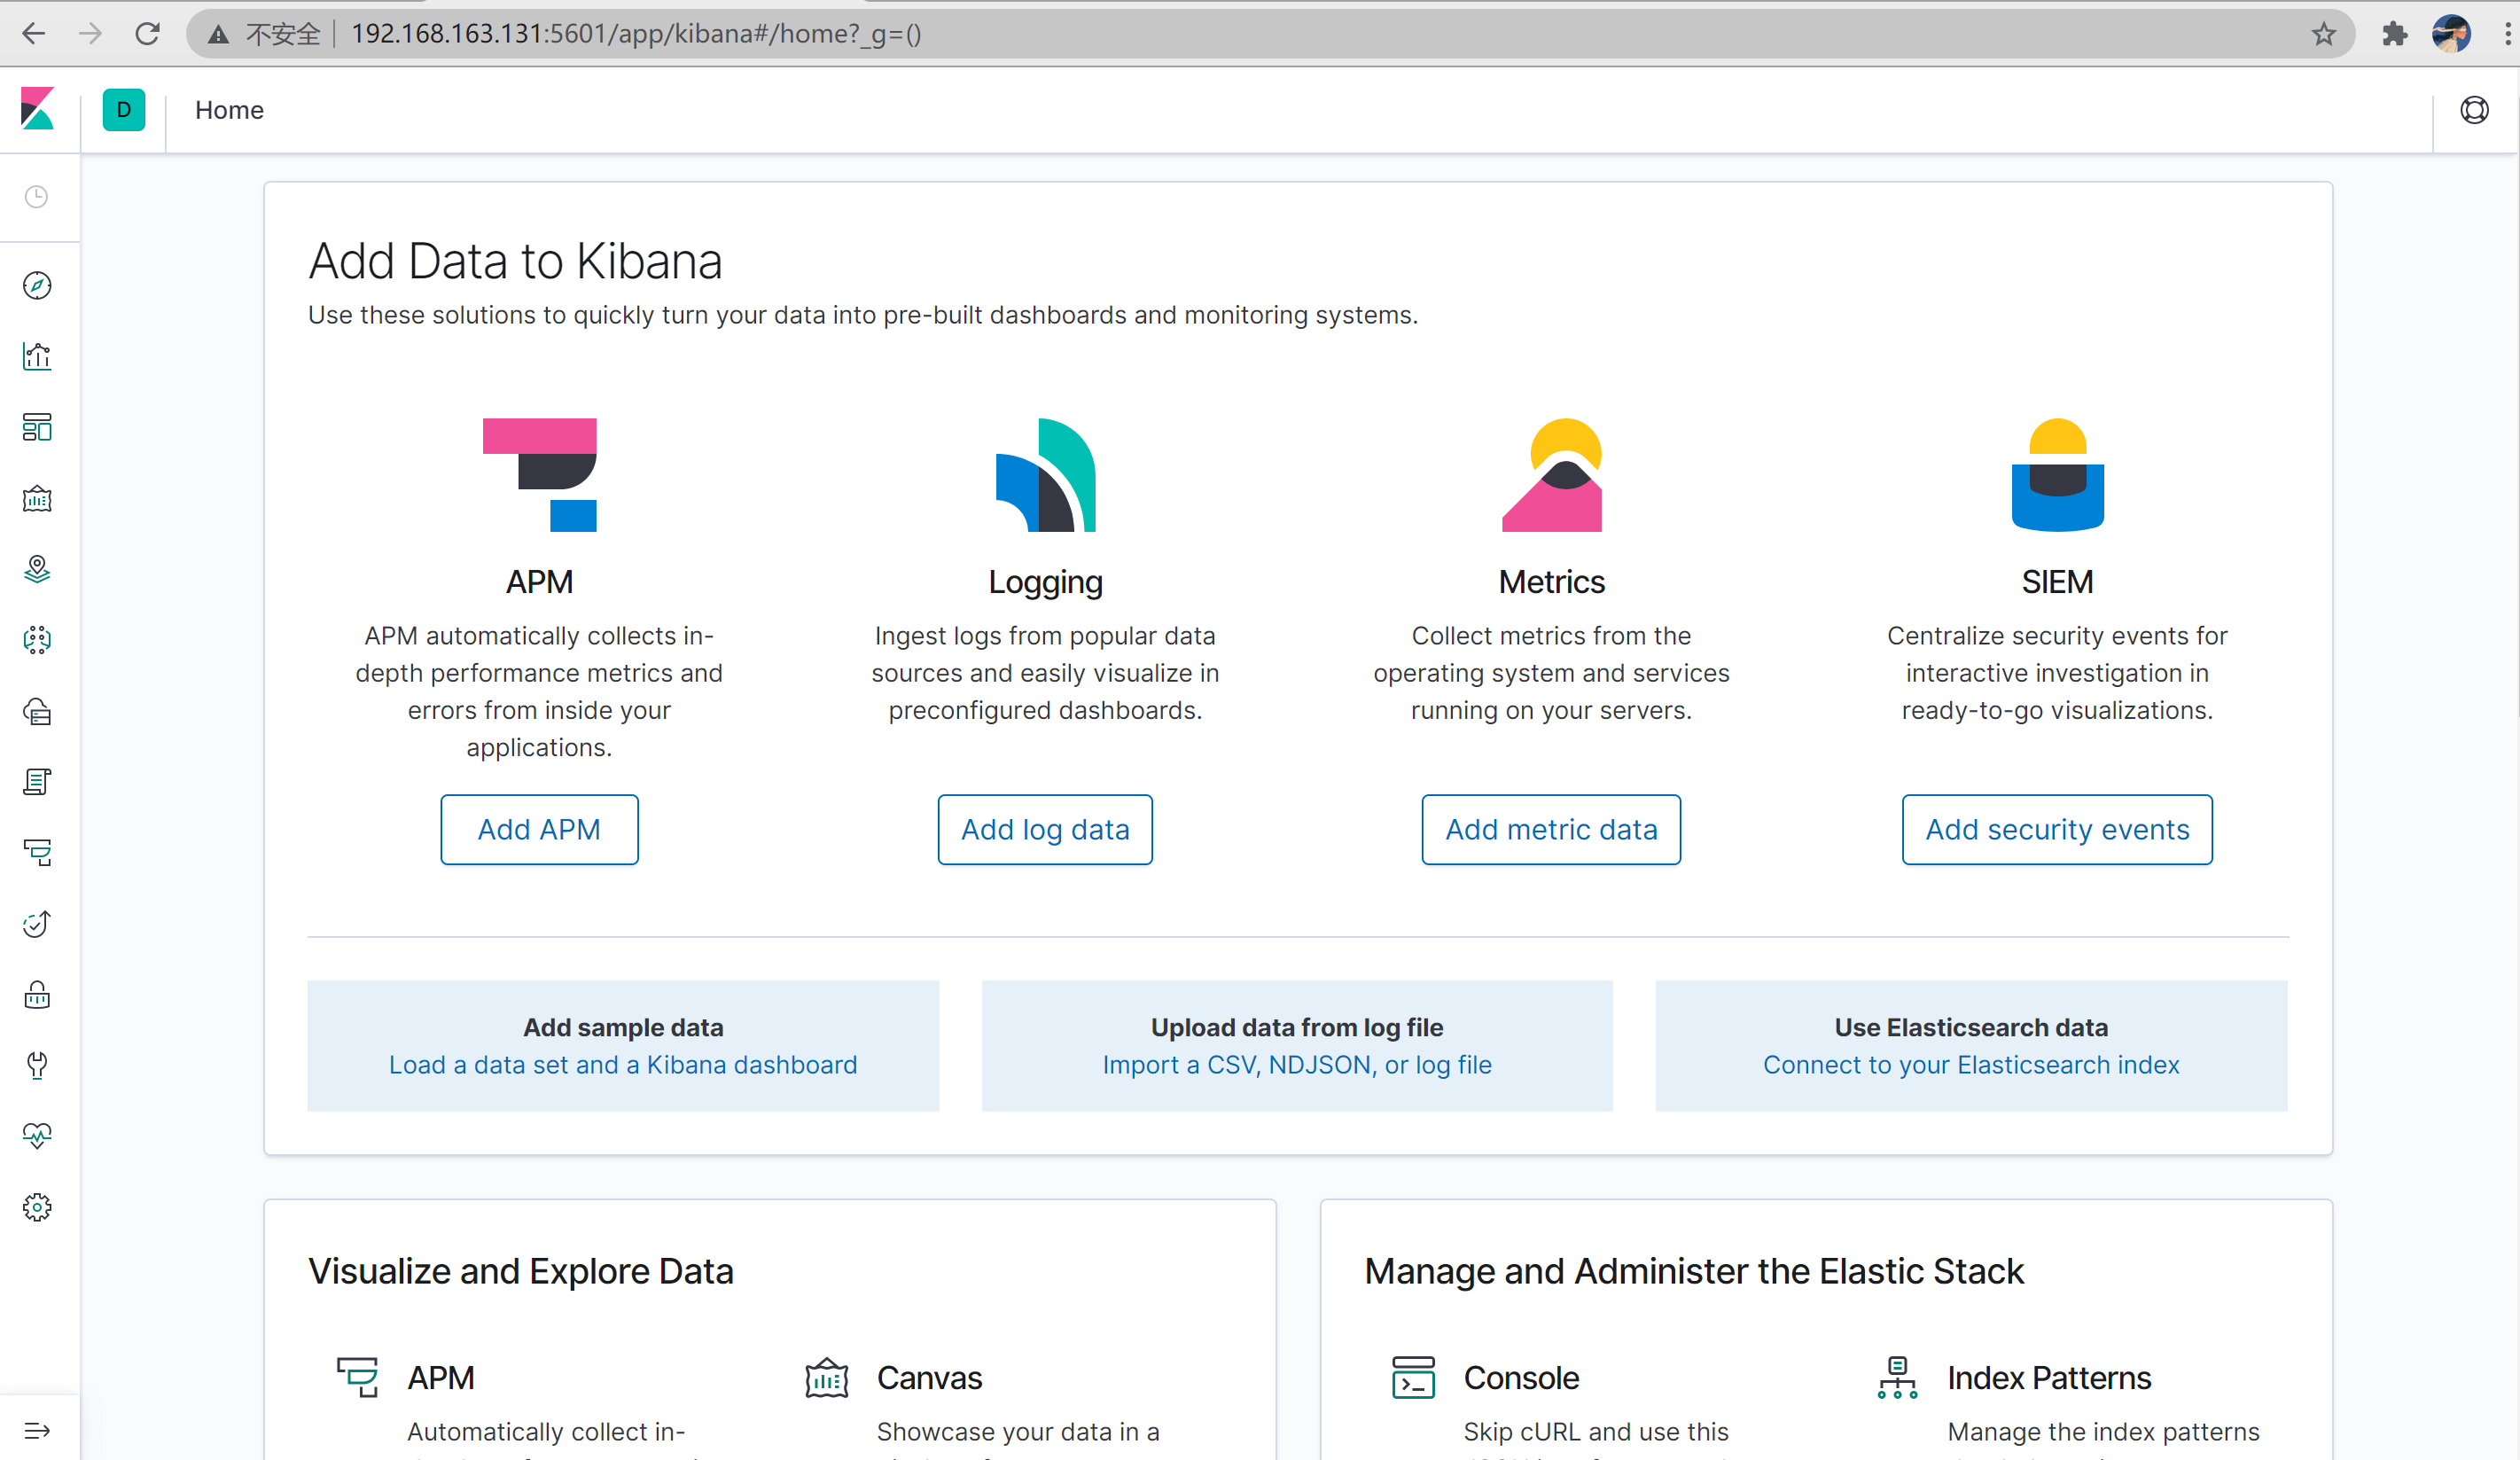Reload the page
The height and width of the screenshot is (1460, 2520).
pos(148,34)
